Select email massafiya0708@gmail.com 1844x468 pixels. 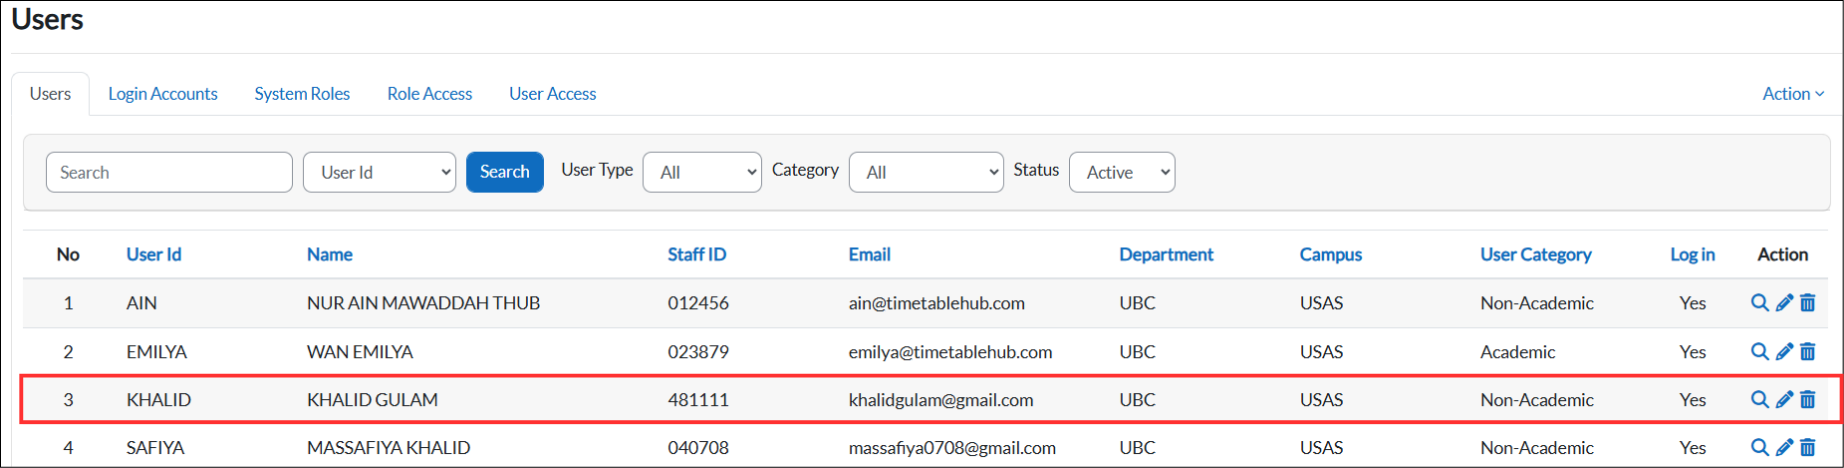click(952, 448)
